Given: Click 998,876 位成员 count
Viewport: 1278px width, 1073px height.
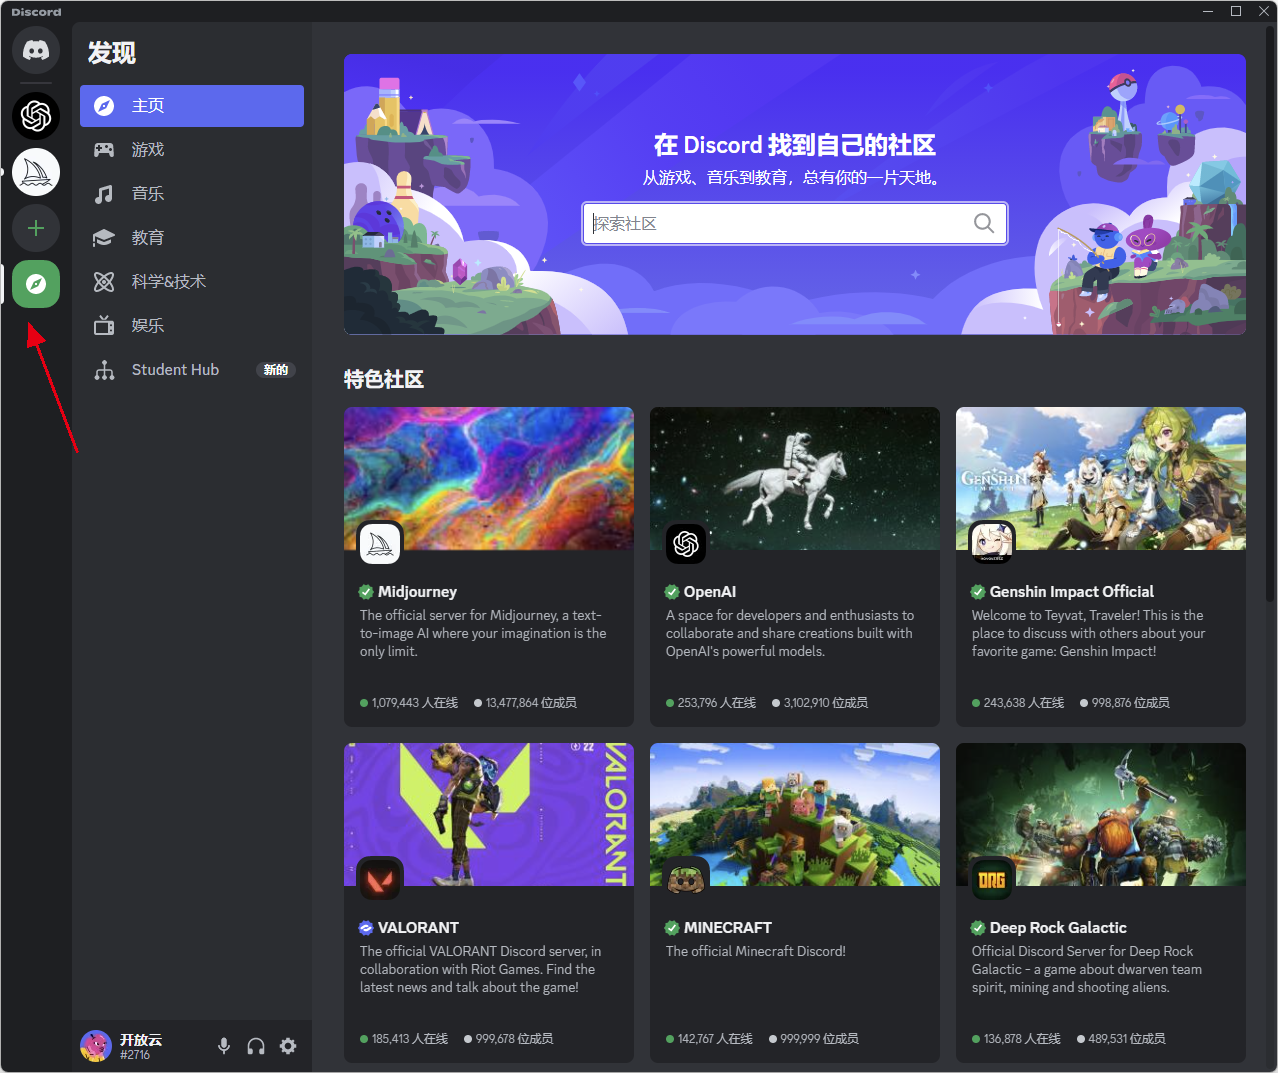Looking at the screenshot, I should (1131, 703).
